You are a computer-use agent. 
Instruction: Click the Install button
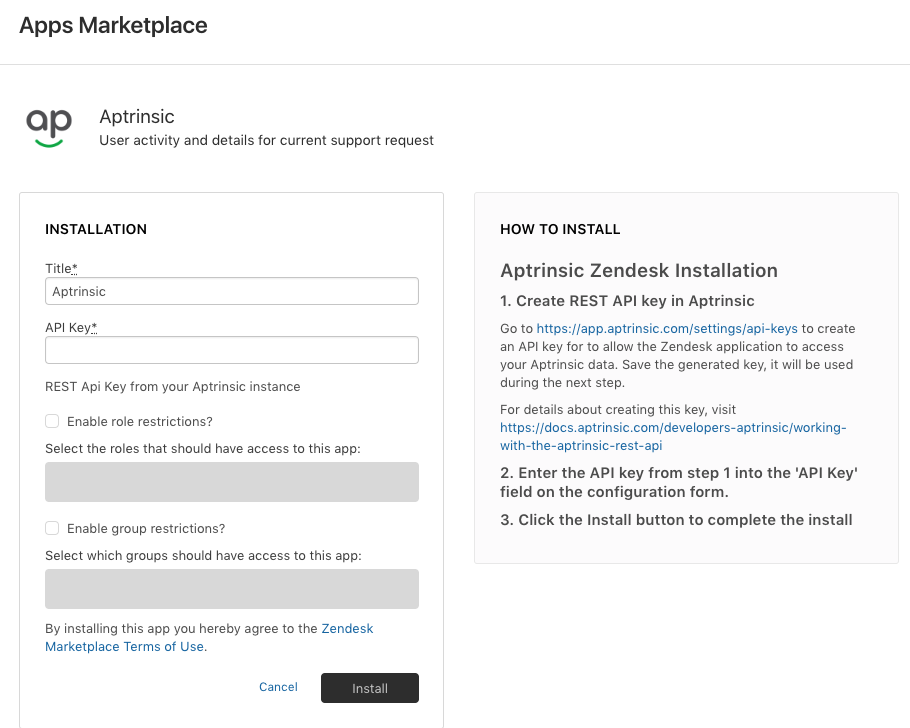coord(370,688)
